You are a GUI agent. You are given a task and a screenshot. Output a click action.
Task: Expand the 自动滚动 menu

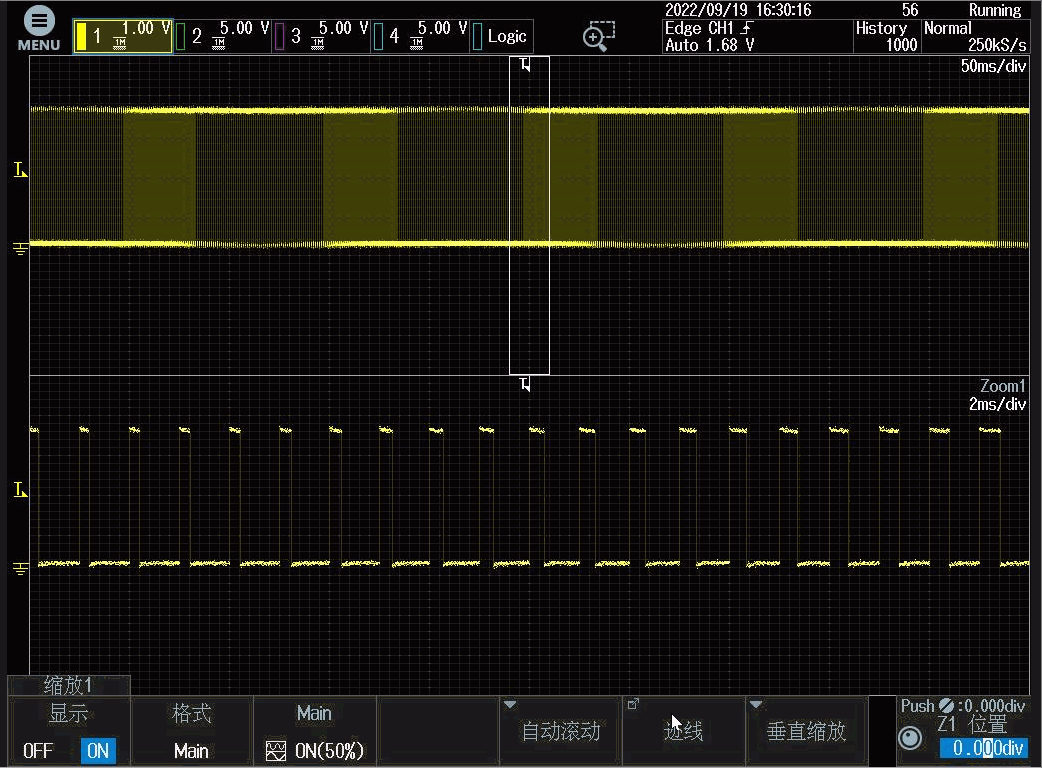[x=560, y=731]
